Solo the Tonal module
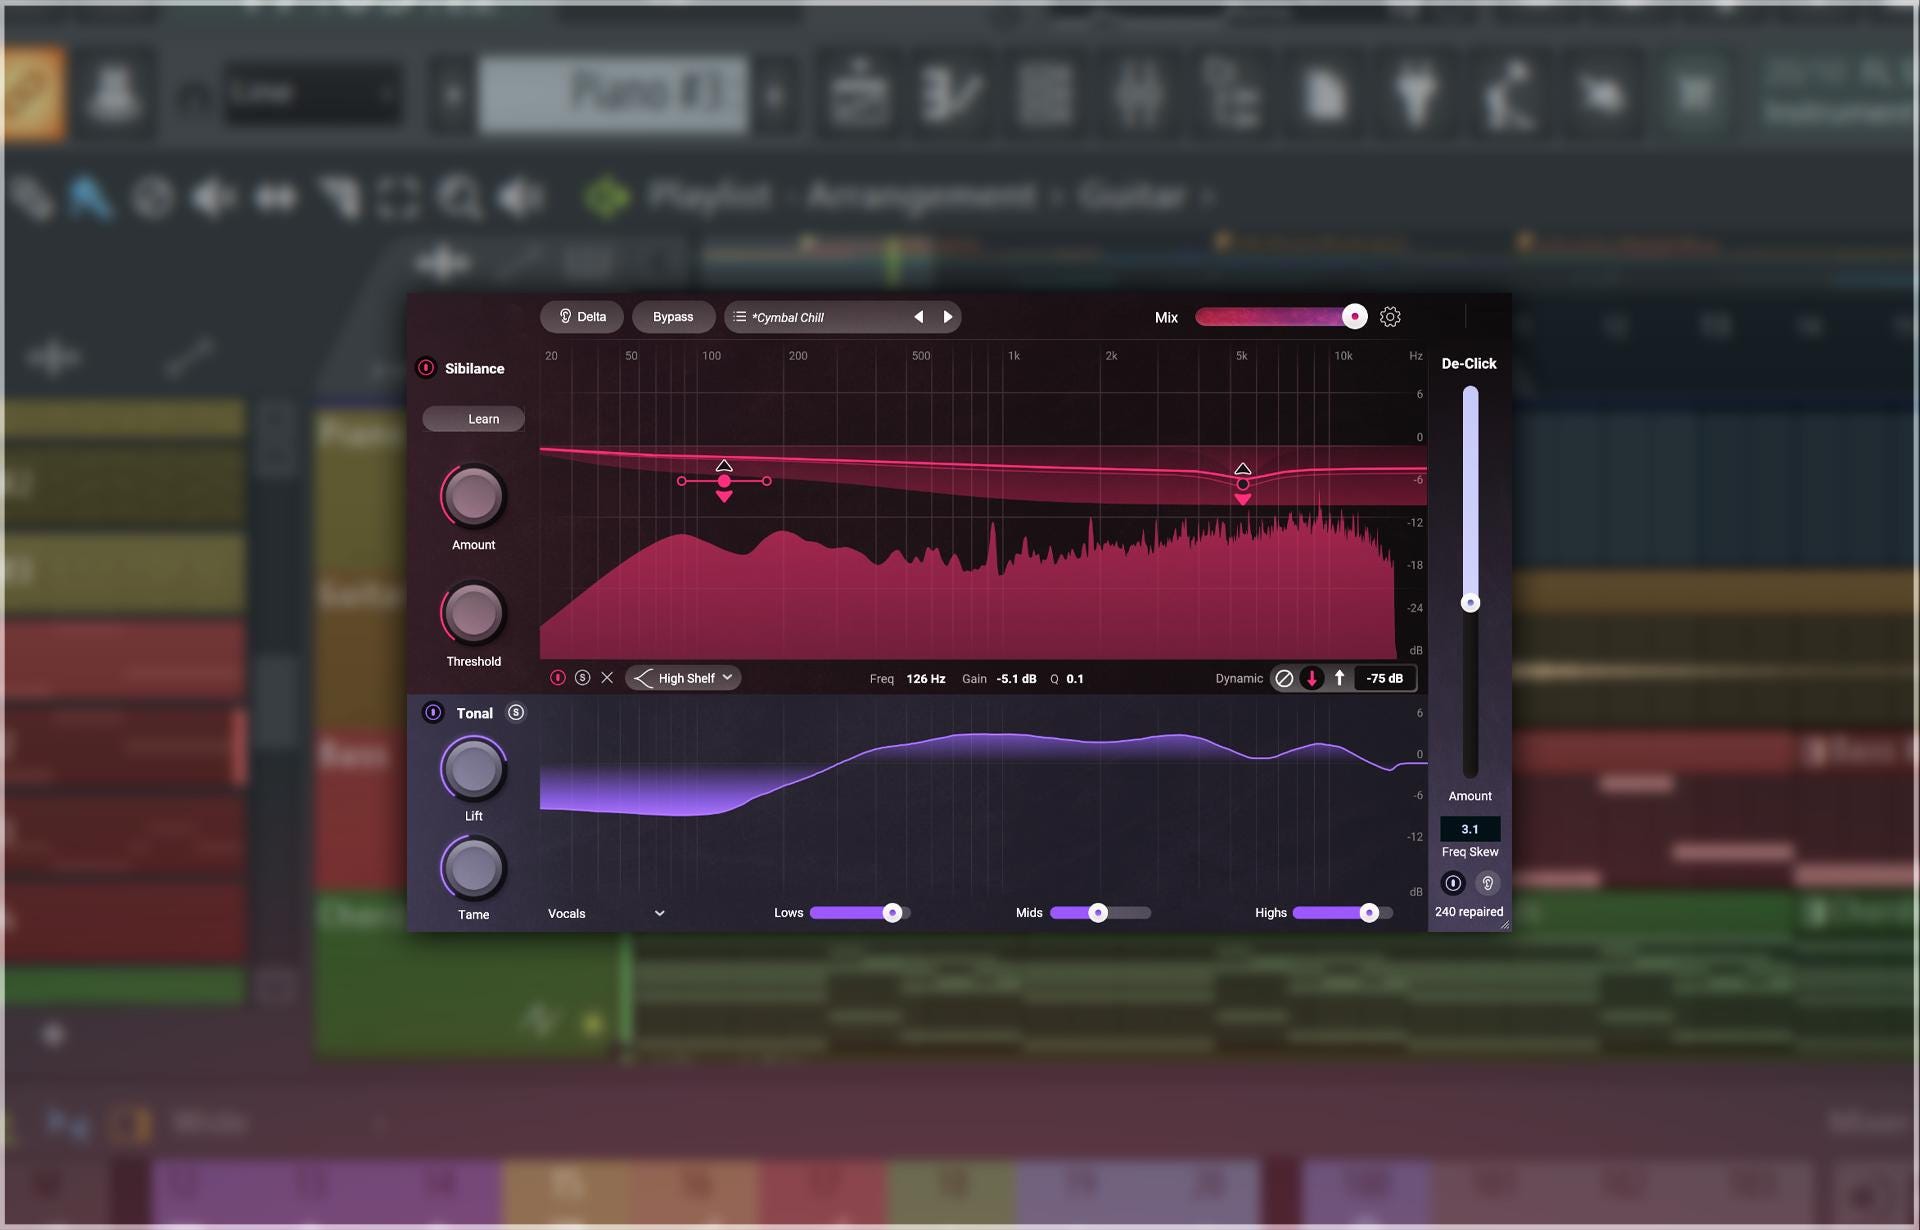Image resolution: width=1920 pixels, height=1230 pixels. [x=516, y=713]
